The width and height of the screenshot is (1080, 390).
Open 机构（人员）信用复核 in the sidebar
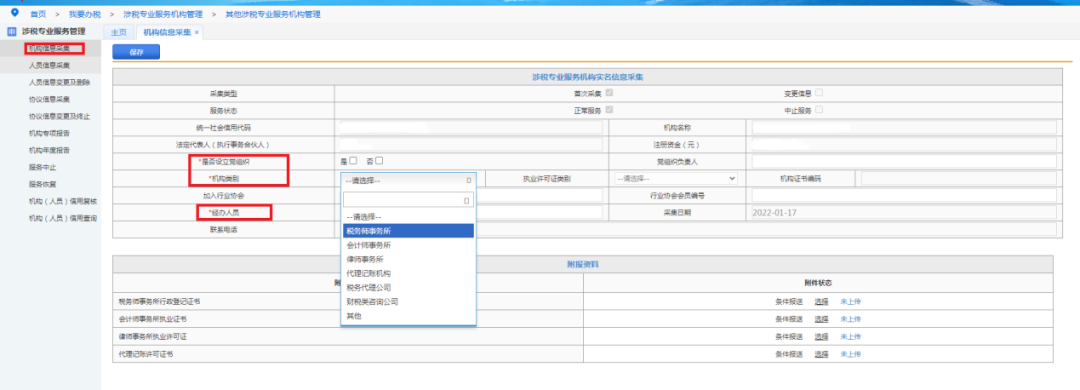coord(63,201)
